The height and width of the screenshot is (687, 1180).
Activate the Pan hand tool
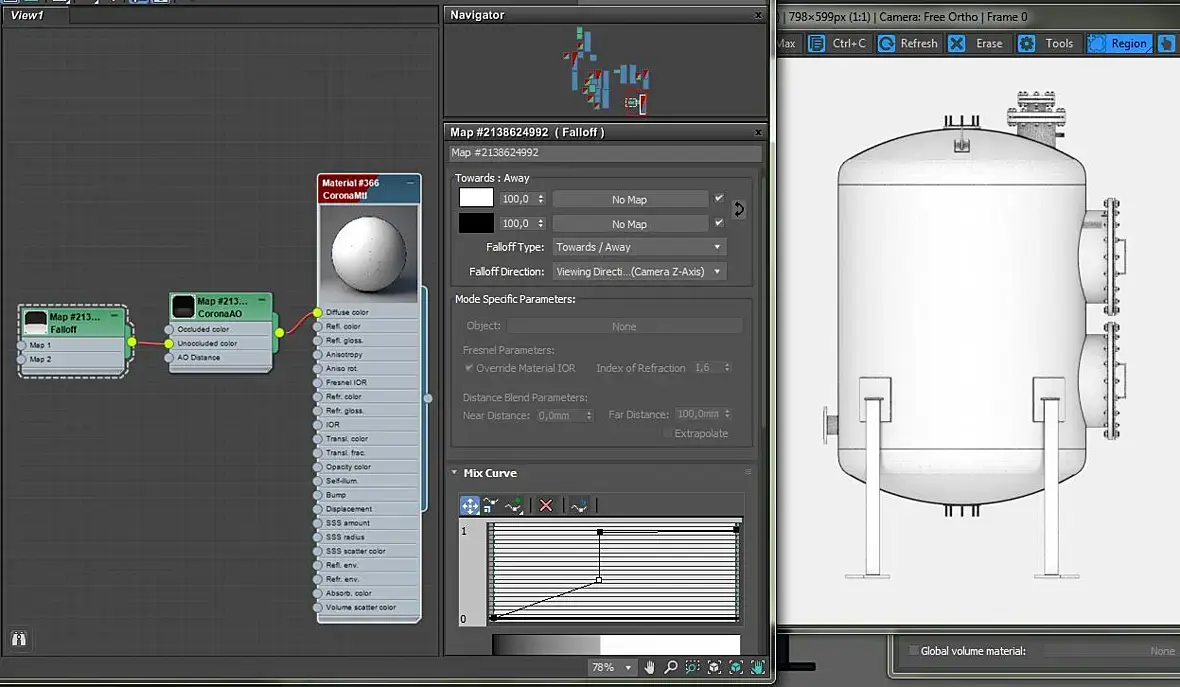point(650,667)
